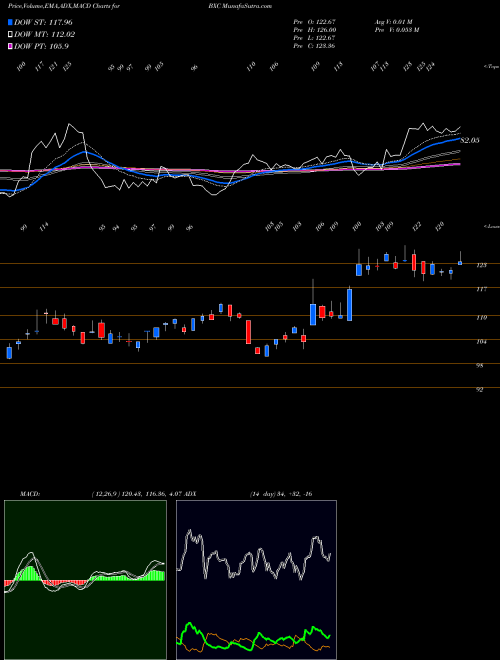Click the 110 price axis label
This screenshot has height=660, width=500.
[481, 318]
